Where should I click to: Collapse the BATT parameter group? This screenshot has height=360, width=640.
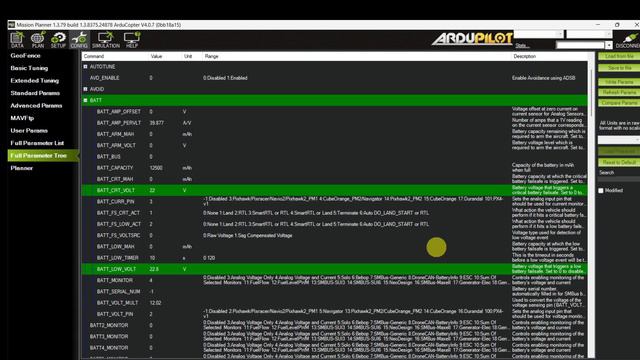(85, 100)
